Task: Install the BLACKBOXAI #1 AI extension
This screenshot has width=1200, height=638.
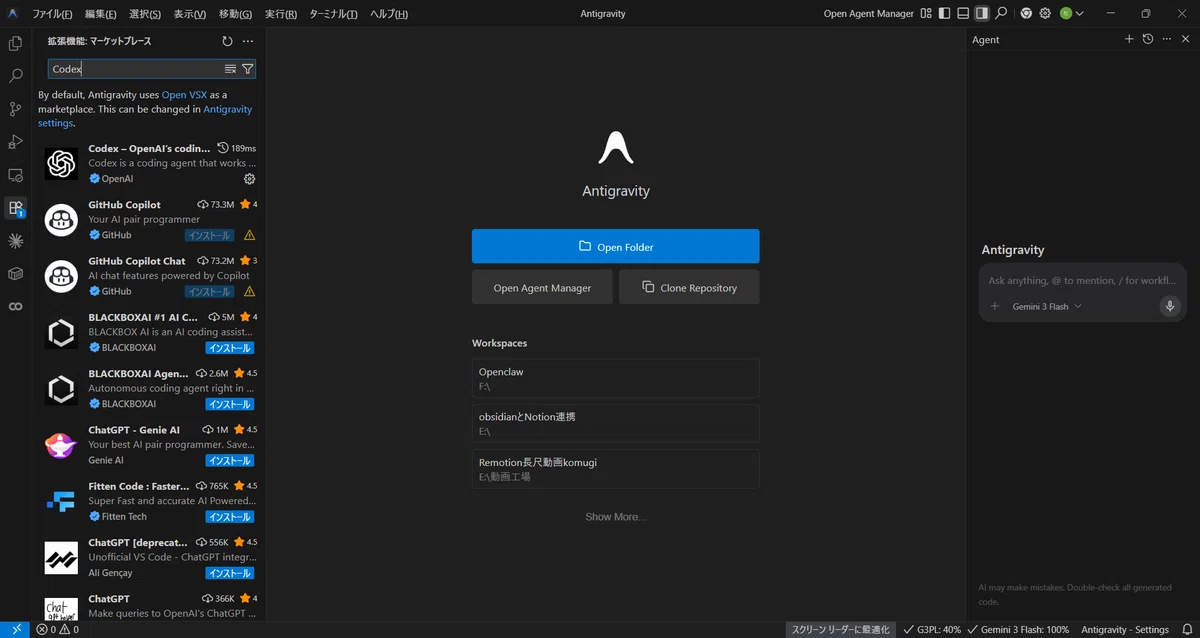Action: point(229,348)
